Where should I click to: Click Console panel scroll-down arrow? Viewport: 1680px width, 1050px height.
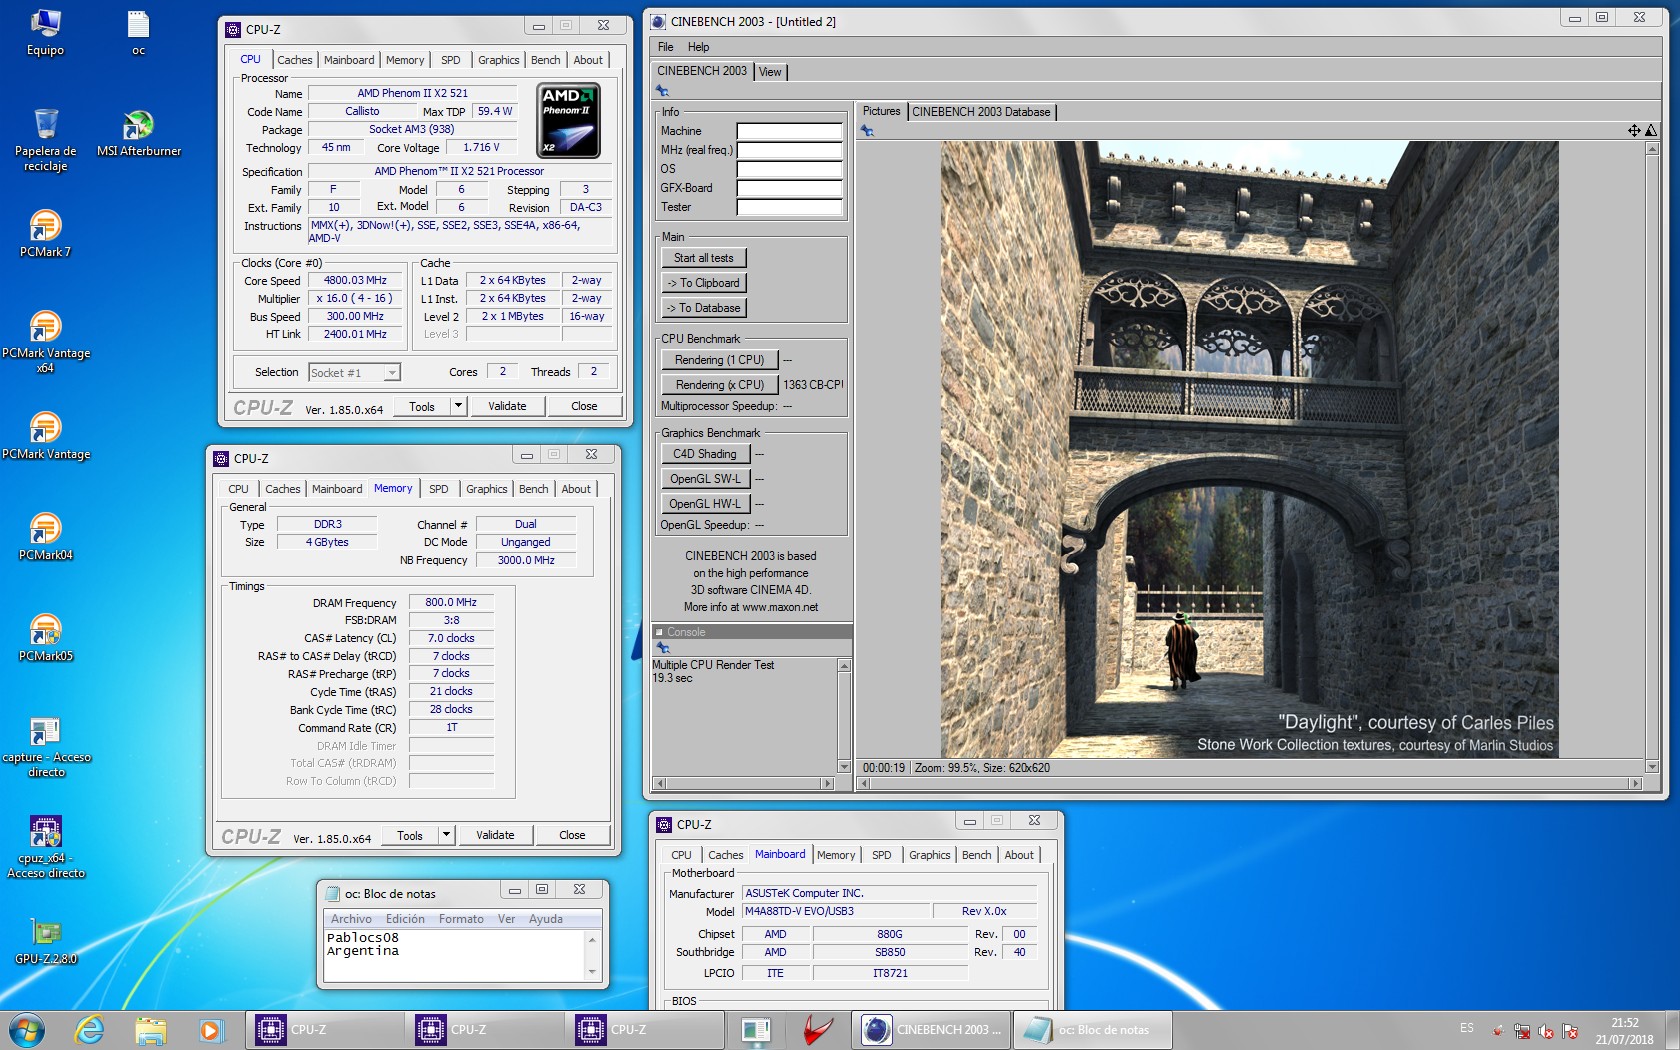(x=844, y=767)
